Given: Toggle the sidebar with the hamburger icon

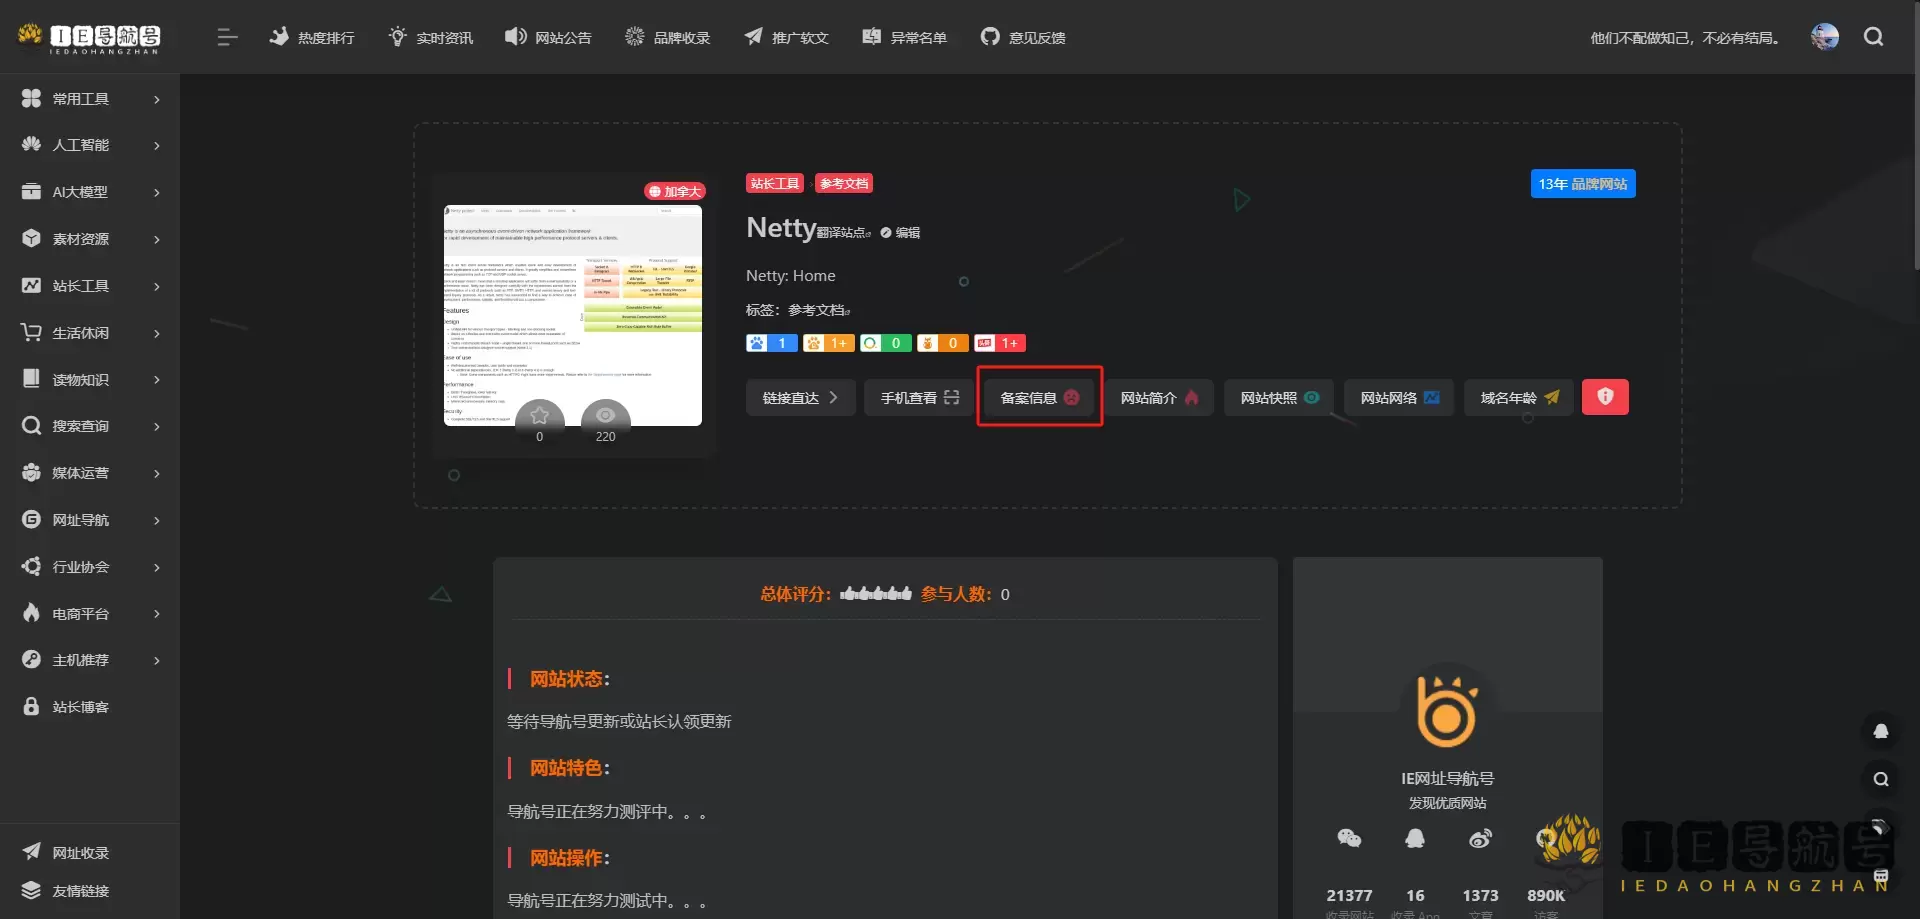Looking at the screenshot, I should tap(227, 37).
